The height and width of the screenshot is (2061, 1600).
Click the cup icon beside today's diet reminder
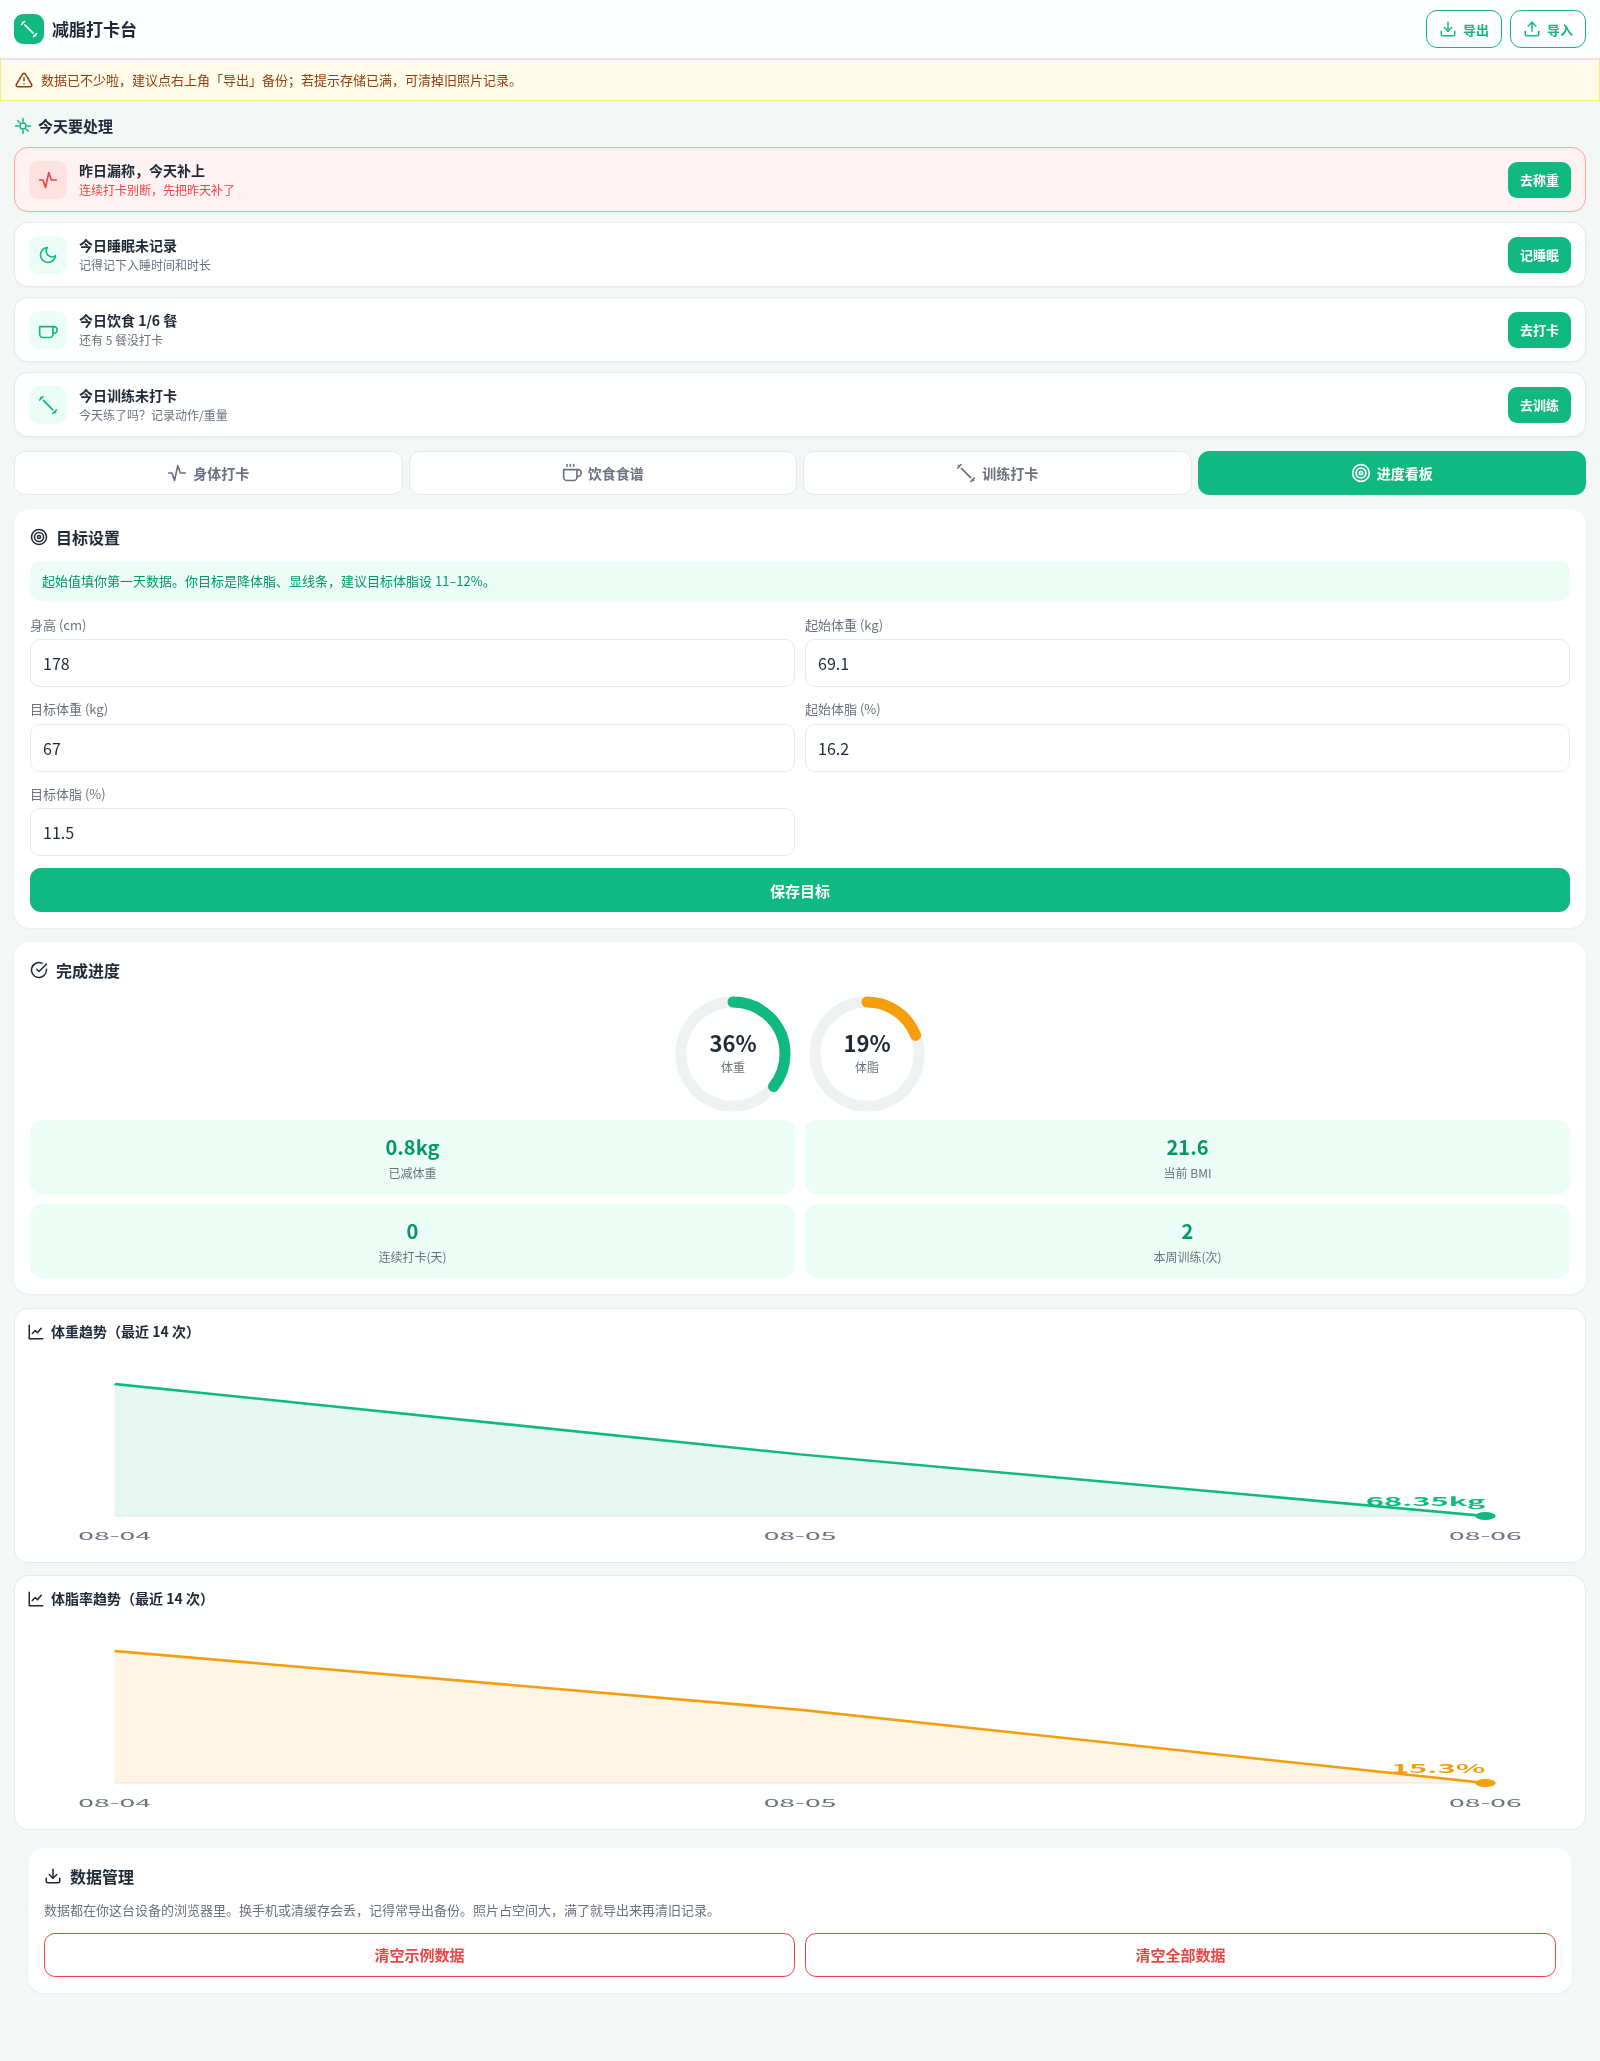(x=48, y=330)
